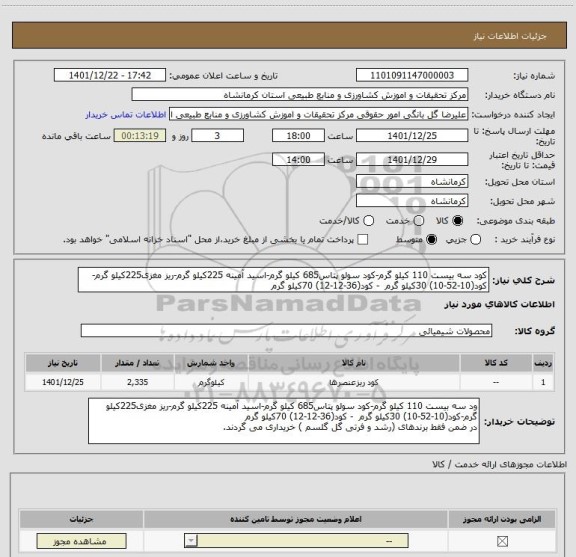
Task: Click the تعداد / مقدار column header
Action: [137, 363]
